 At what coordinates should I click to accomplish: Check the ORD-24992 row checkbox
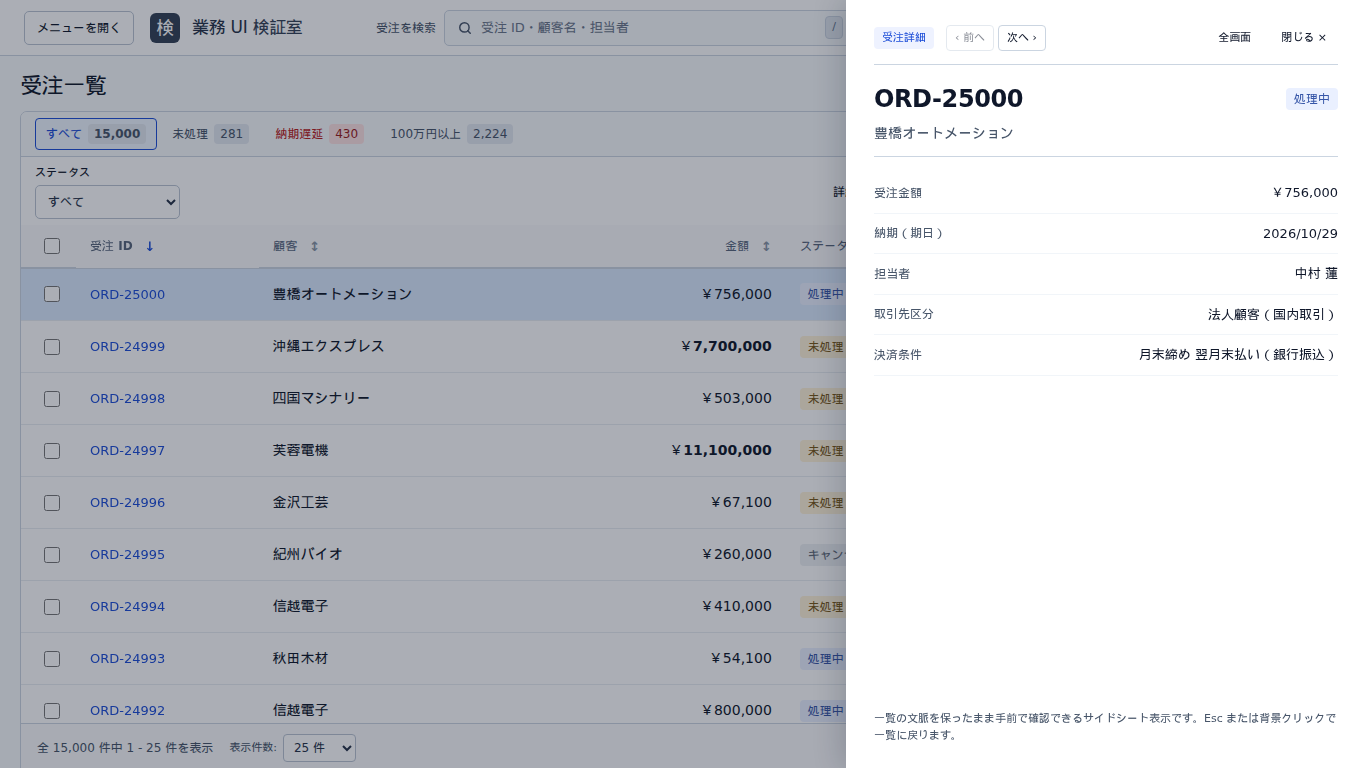point(52,711)
